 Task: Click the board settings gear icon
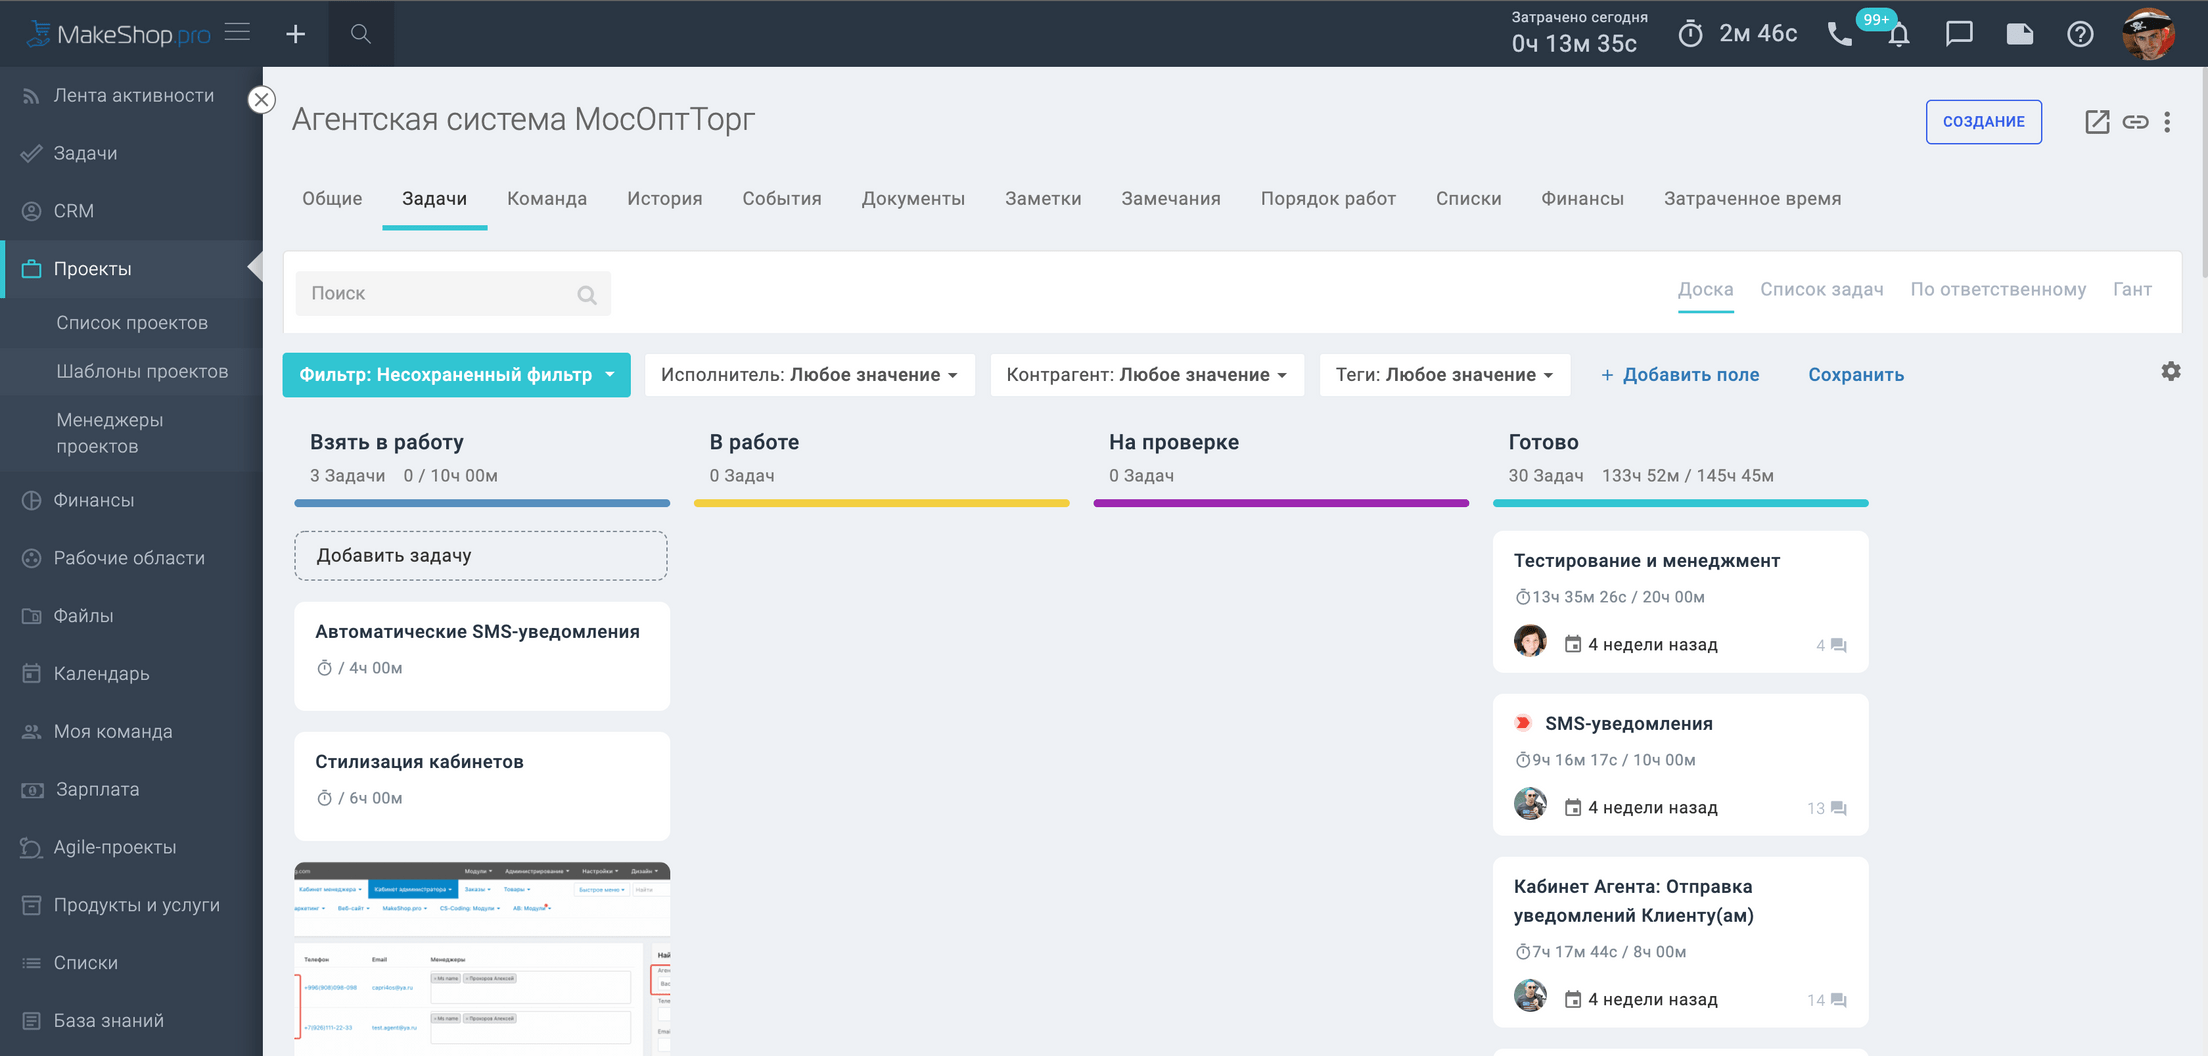pos(2170,371)
